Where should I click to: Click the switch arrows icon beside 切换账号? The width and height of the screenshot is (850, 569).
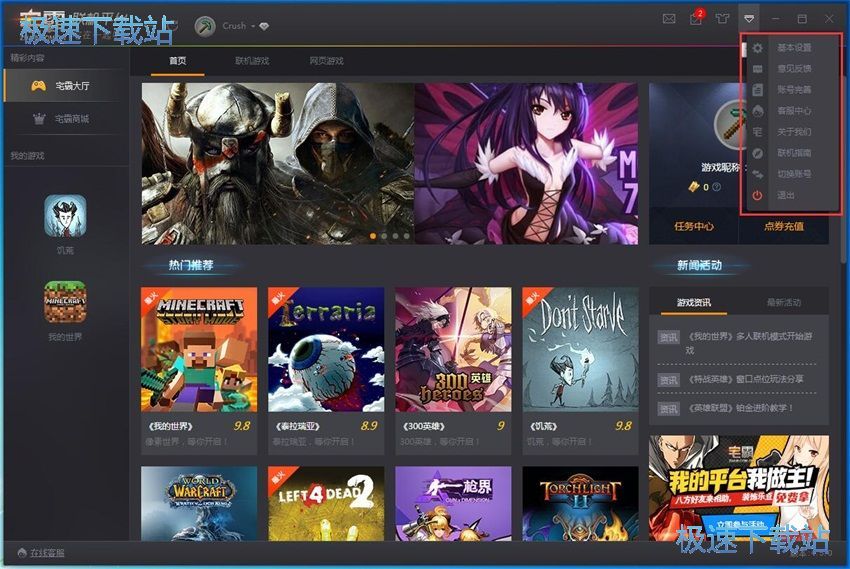[x=758, y=174]
